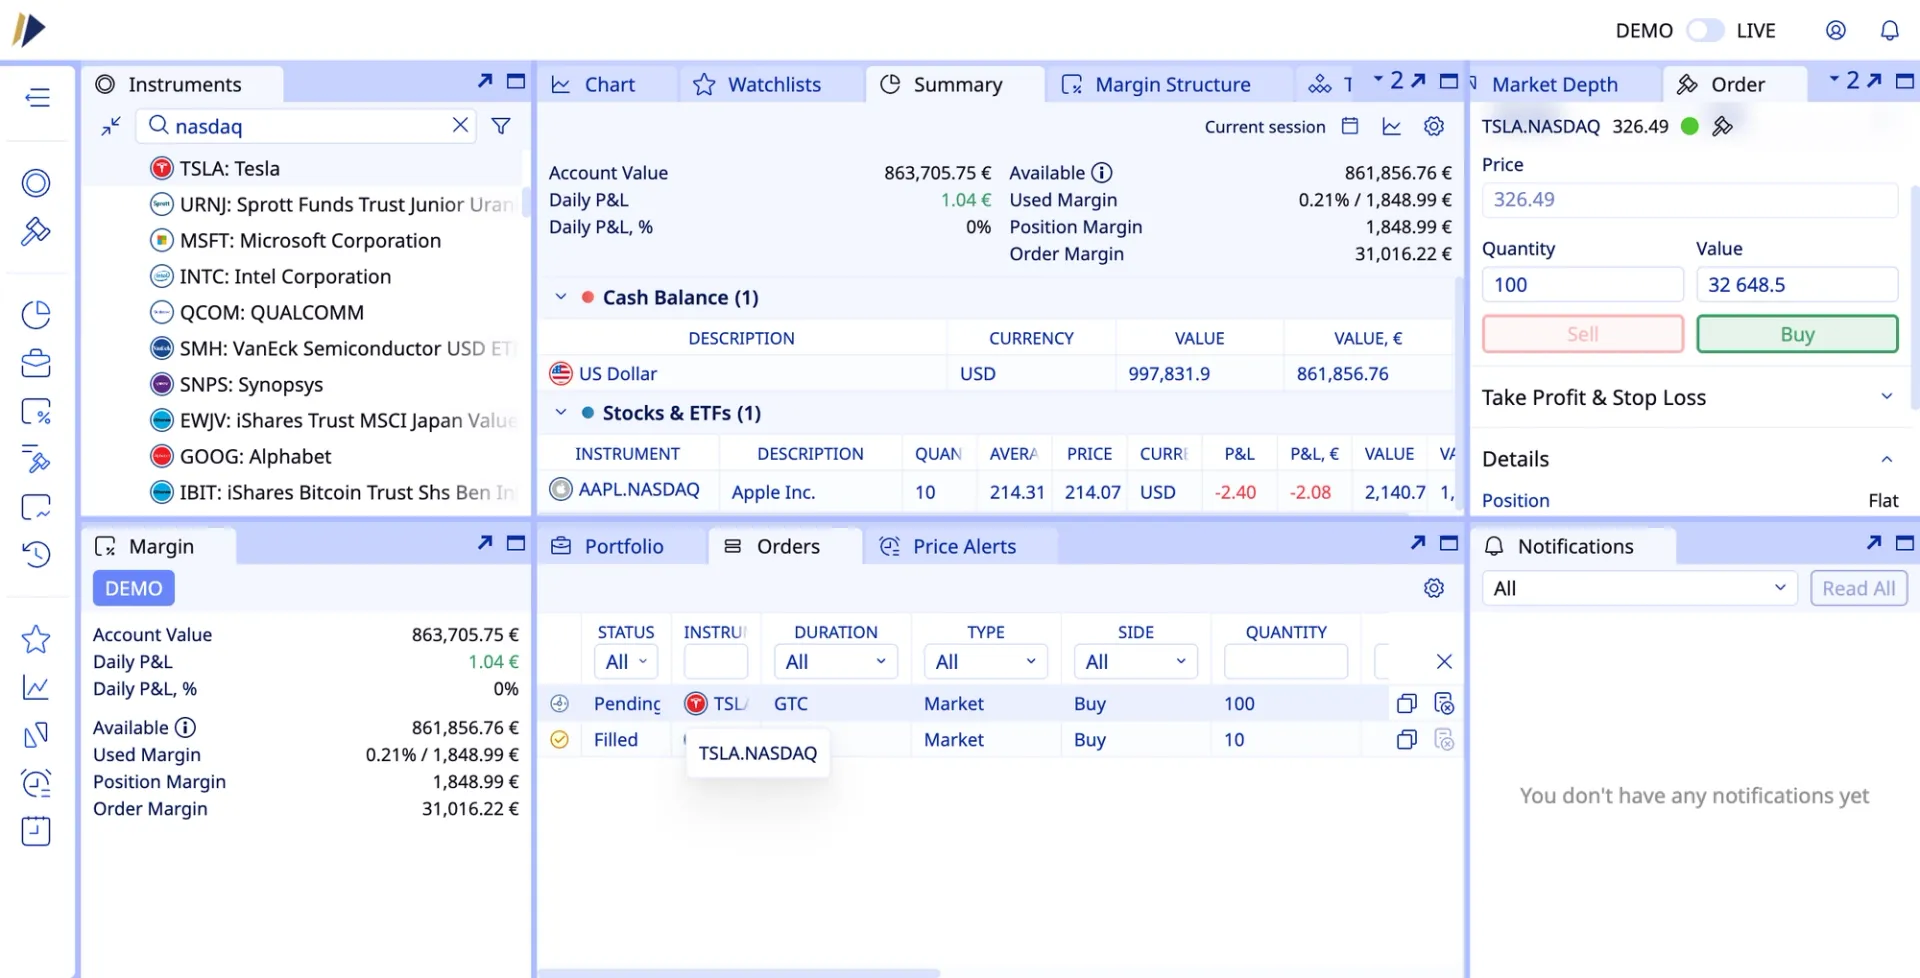Expand Take Profit & Stop Loss
This screenshot has height=978, width=1920.
[x=1886, y=397]
